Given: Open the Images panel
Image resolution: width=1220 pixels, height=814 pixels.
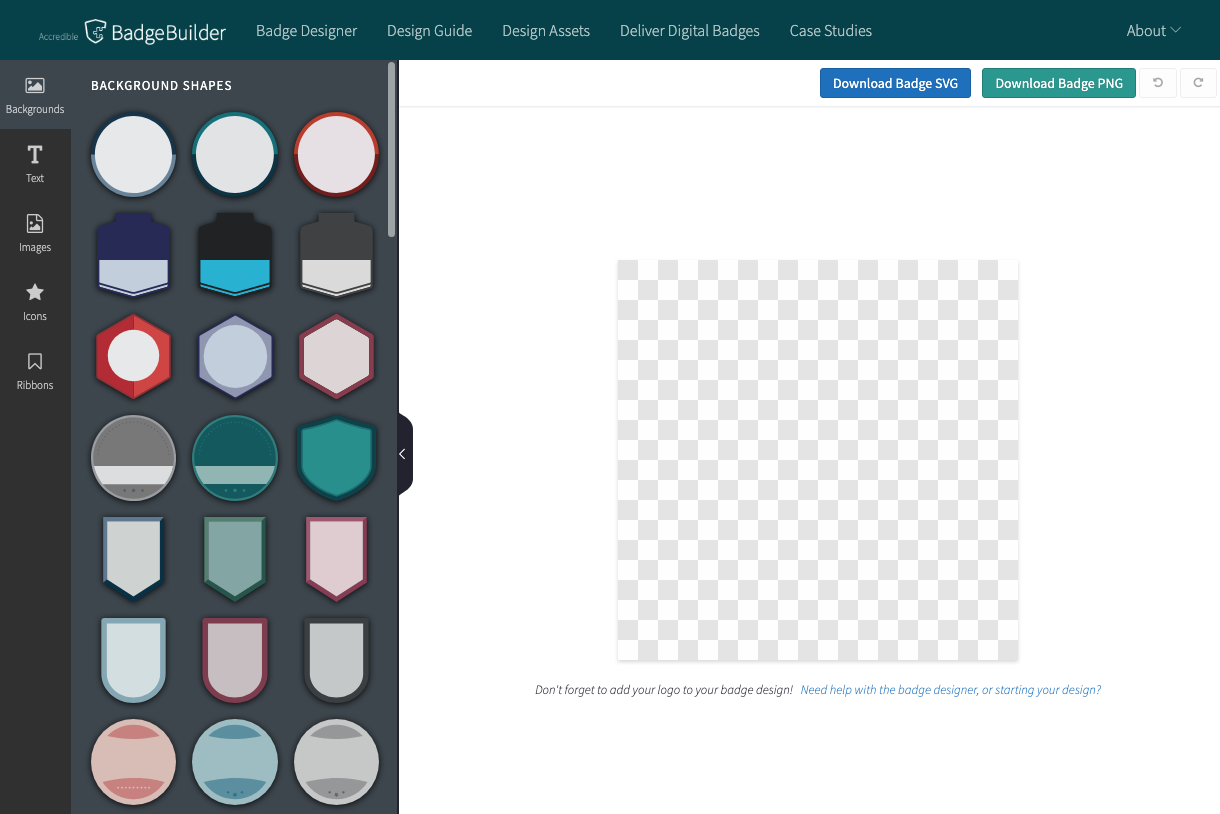Looking at the screenshot, I should click(x=35, y=233).
